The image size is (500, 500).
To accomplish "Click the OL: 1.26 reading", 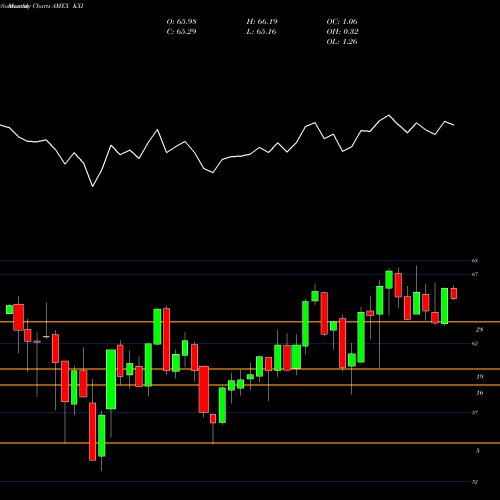I will 342,42.
